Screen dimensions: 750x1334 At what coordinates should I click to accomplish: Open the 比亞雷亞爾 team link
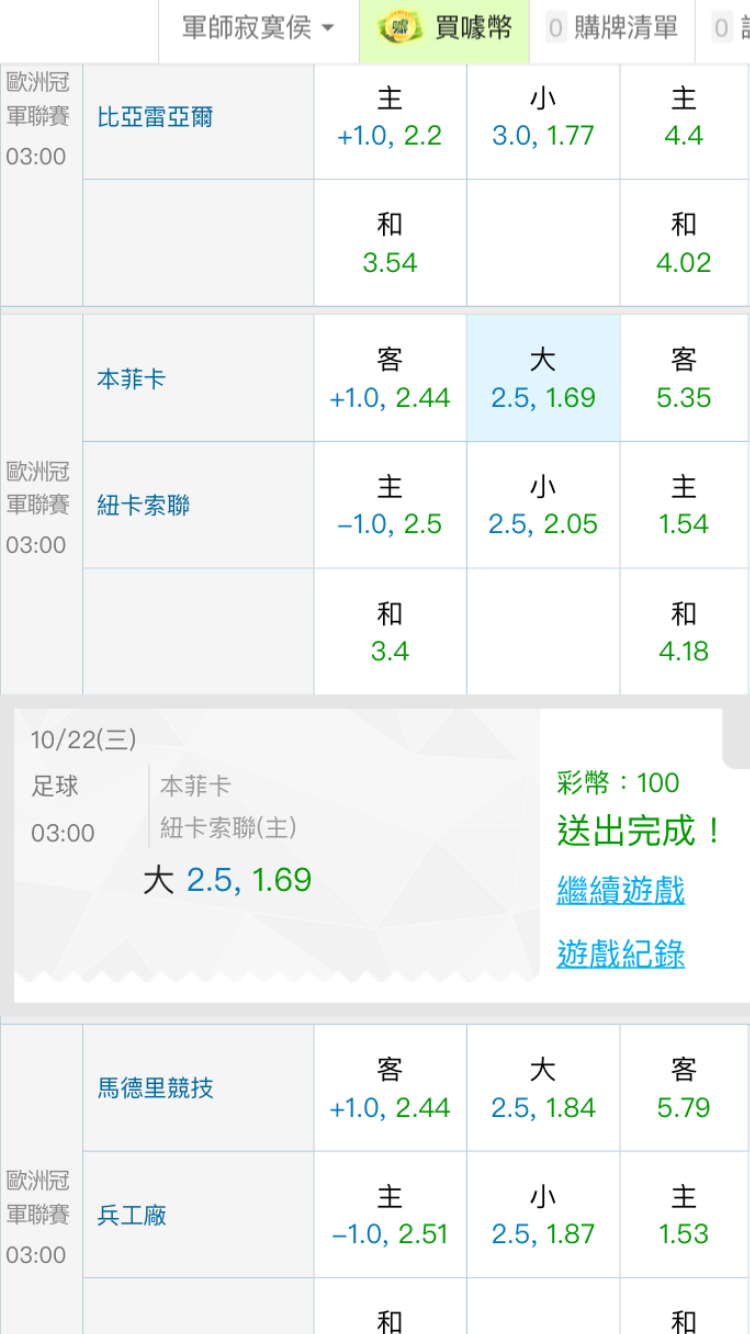155,117
